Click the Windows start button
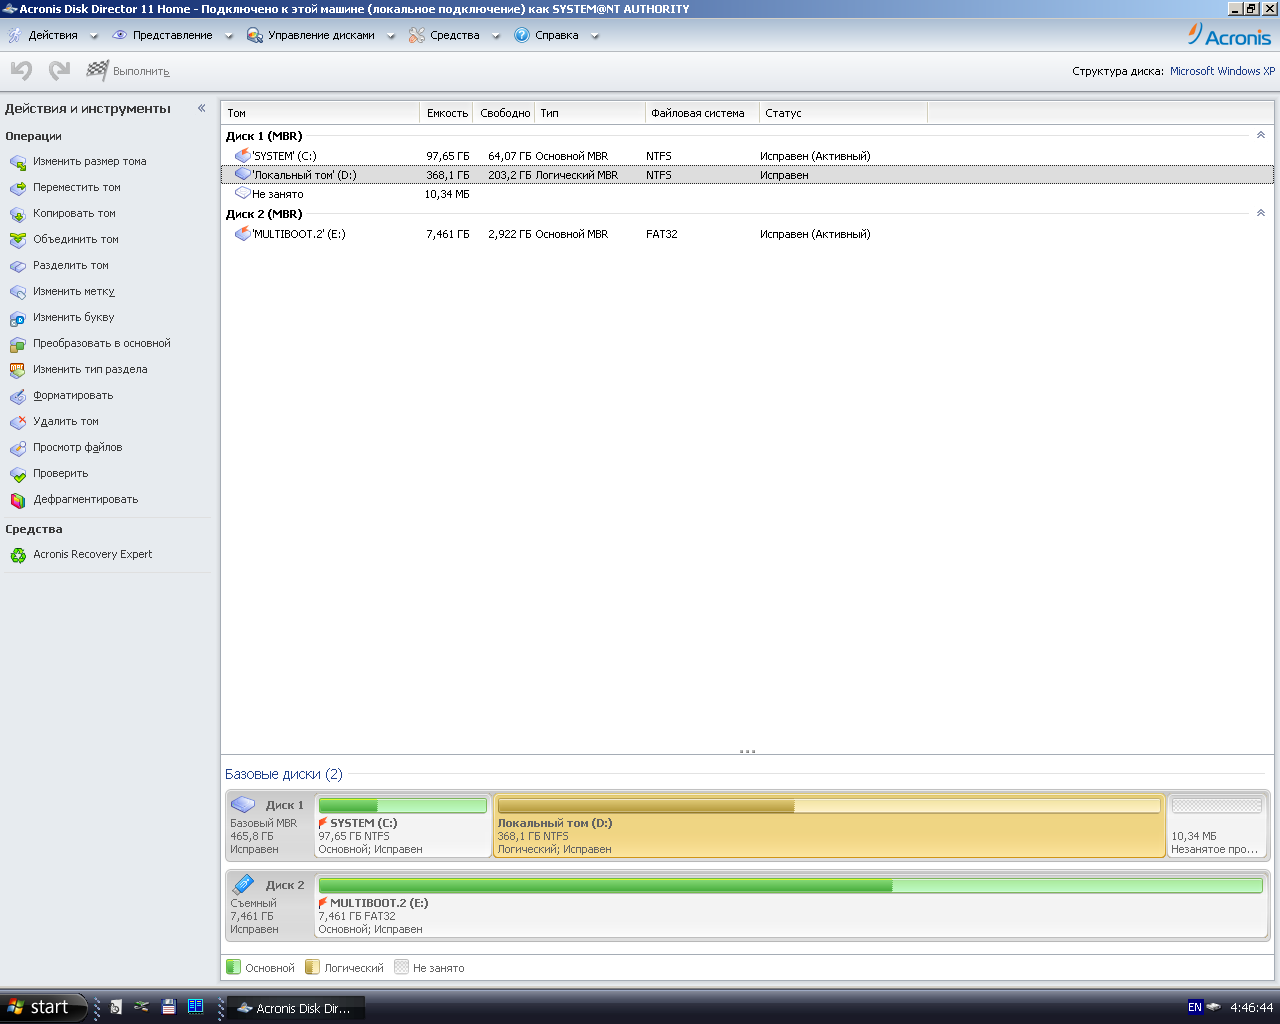This screenshot has width=1280, height=1024. tap(40, 1007)
